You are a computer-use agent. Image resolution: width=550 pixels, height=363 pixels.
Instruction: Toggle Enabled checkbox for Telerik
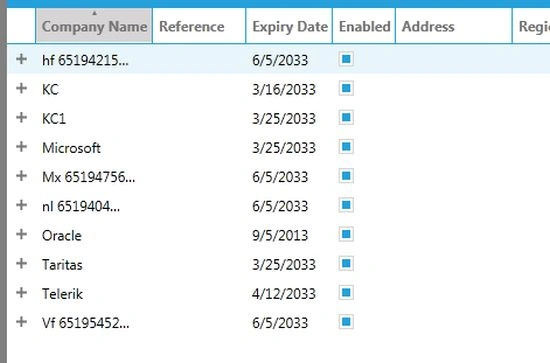pyautogui.click(x=346, y=293)
